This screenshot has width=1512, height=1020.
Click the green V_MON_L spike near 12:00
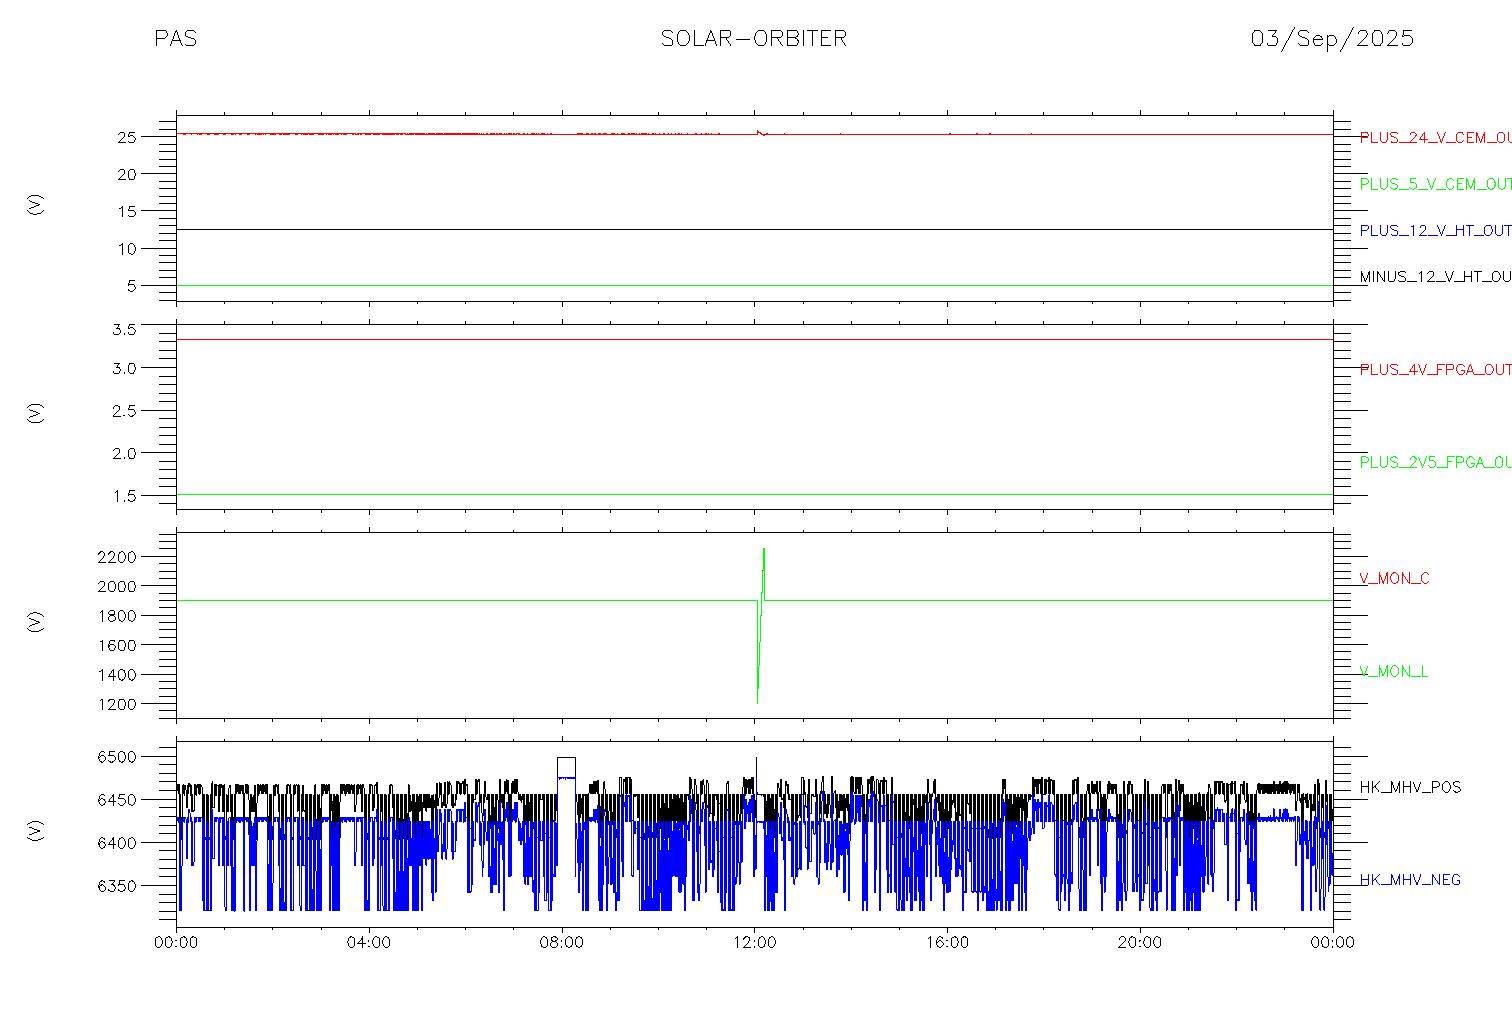[x=760, y=625]
